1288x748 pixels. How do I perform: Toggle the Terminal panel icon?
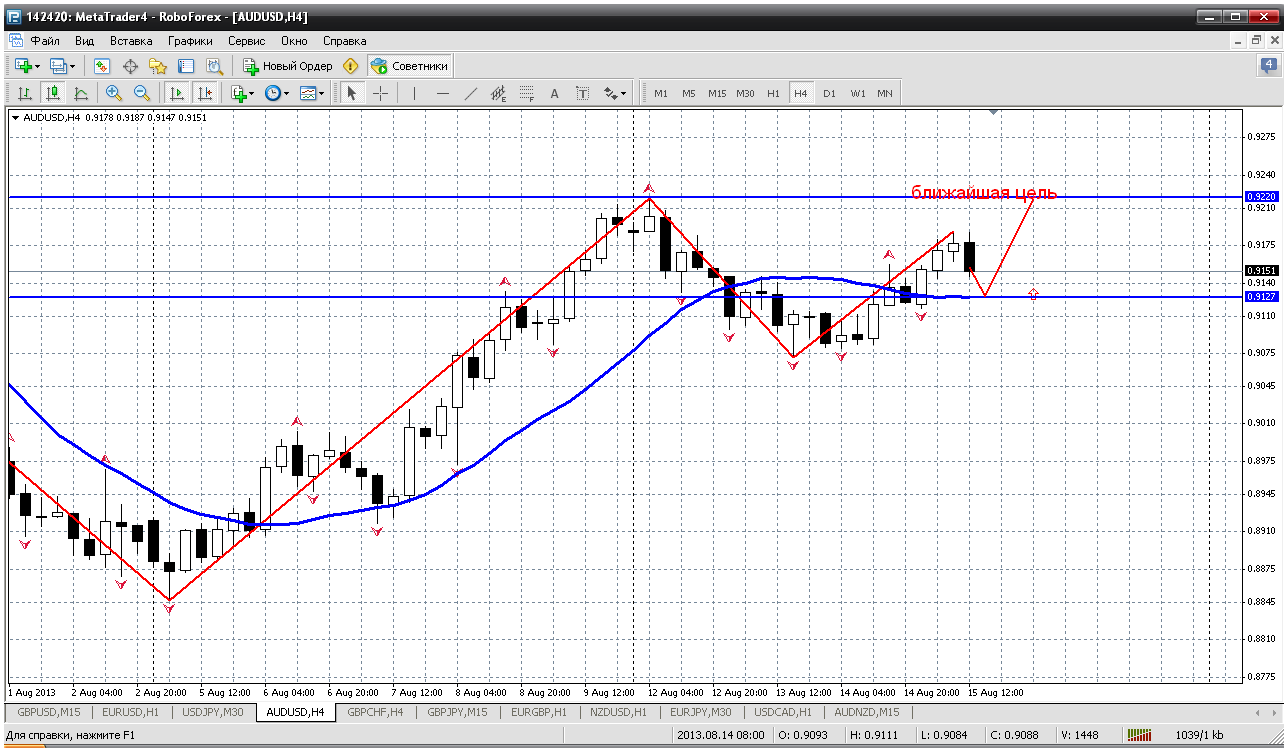coord(186,66)
